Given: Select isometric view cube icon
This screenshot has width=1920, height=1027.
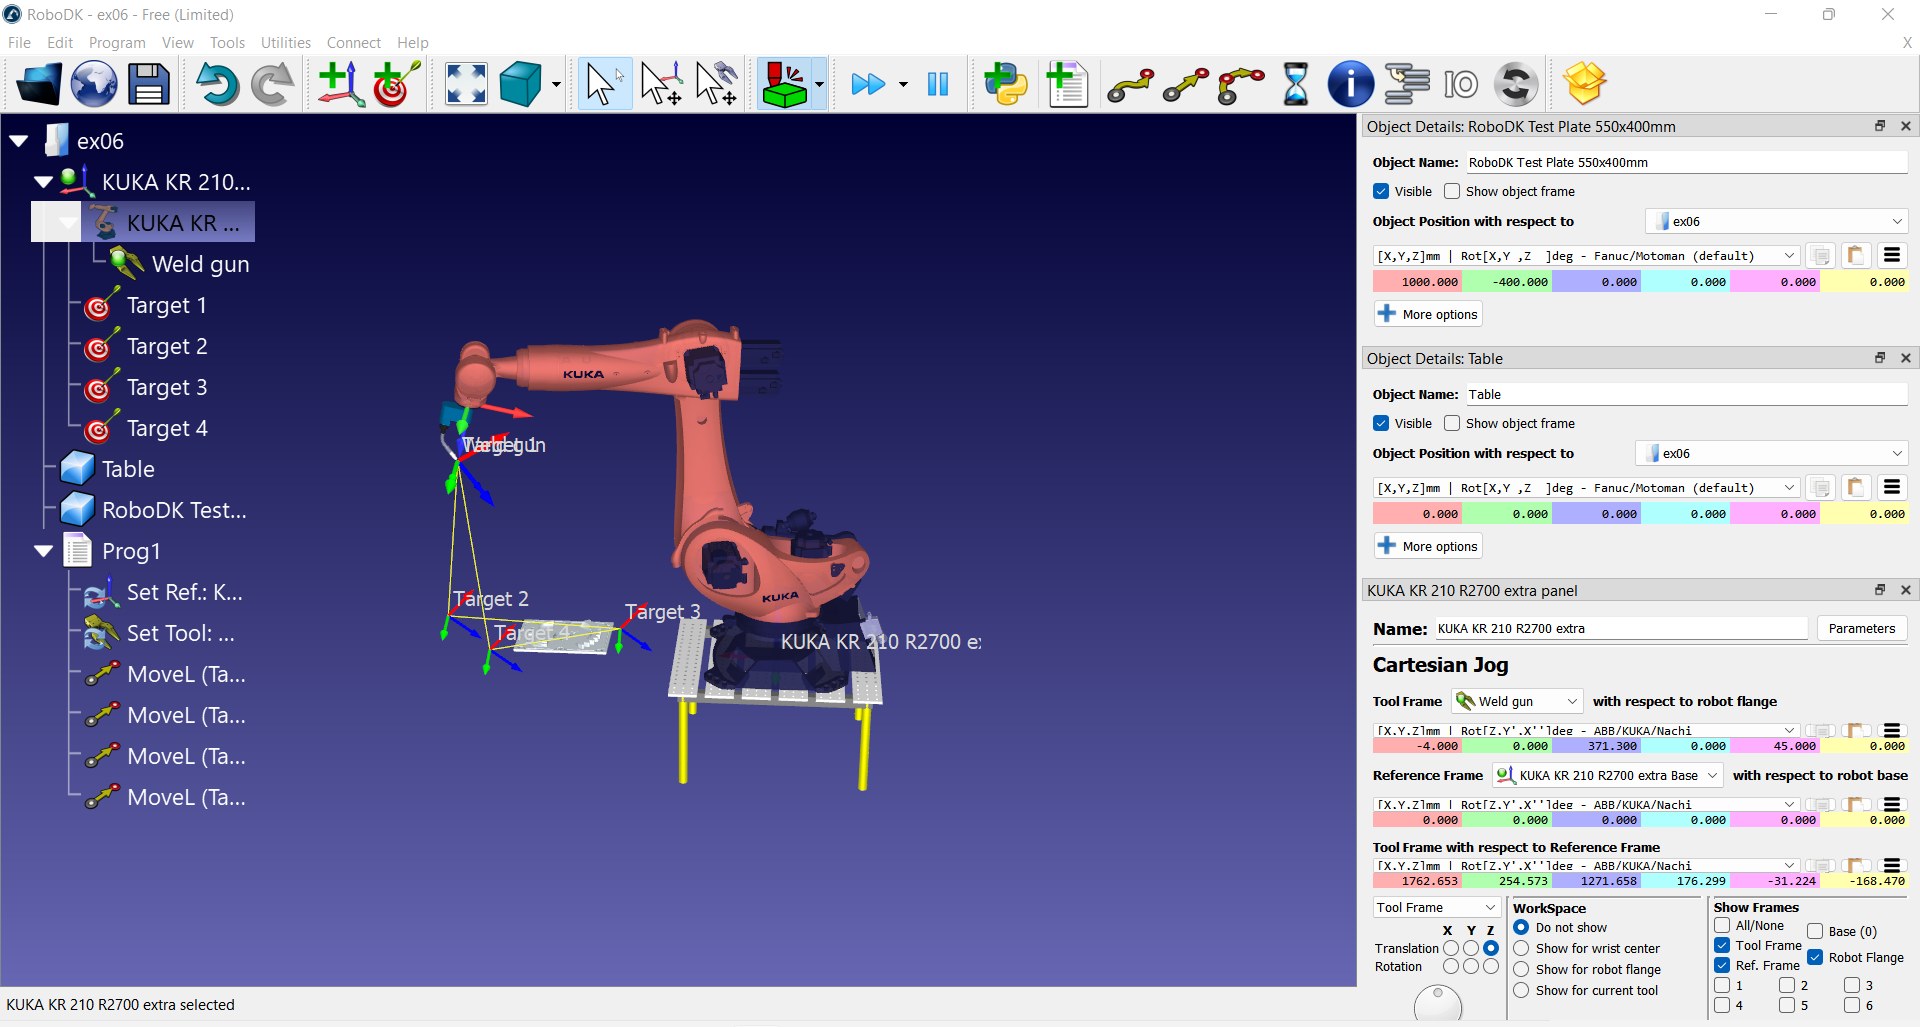Looking at the screenshot, I should point(521,84).
